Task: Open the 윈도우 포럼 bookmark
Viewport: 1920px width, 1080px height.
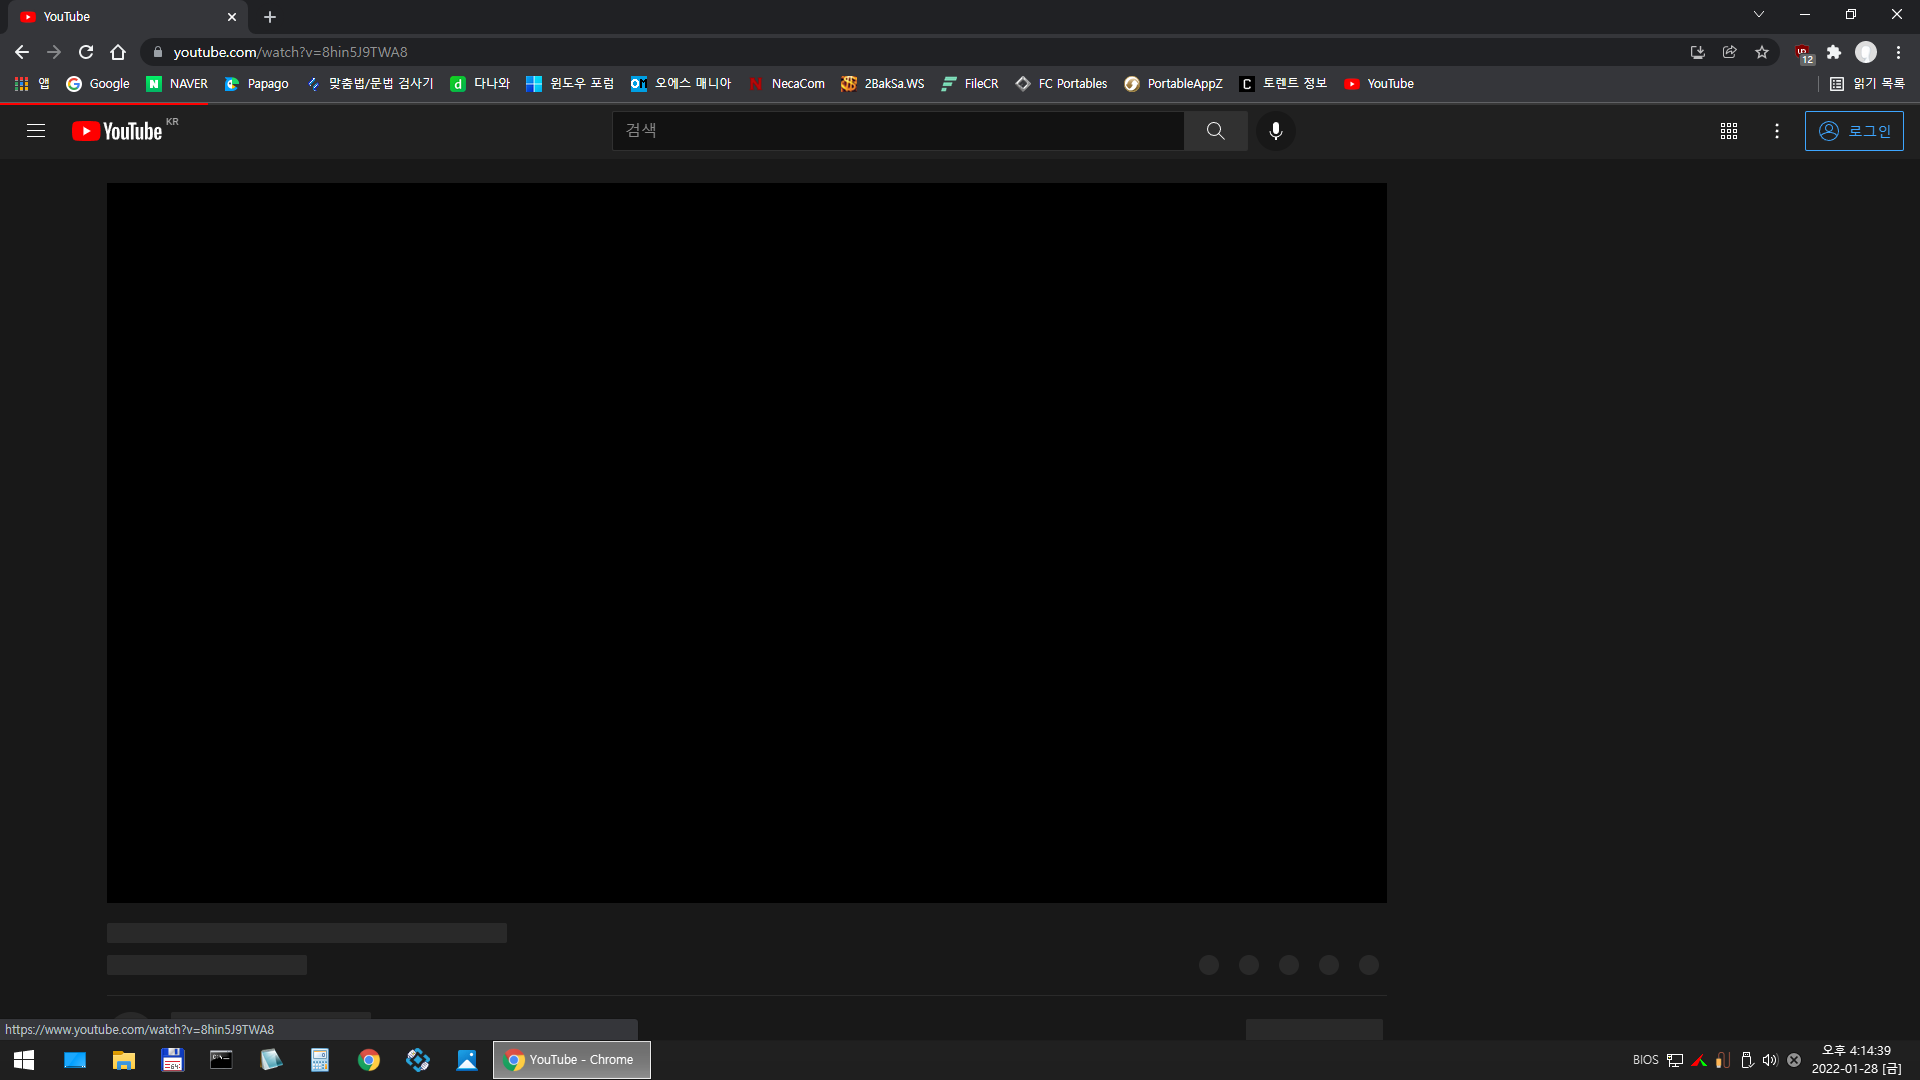Action: click(x=570, y=84)
